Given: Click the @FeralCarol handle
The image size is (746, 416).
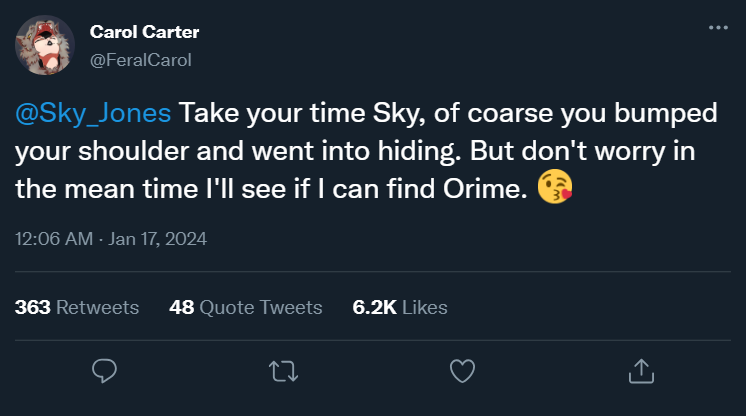Looking at the screenshot, I should [x=140, y=60].
